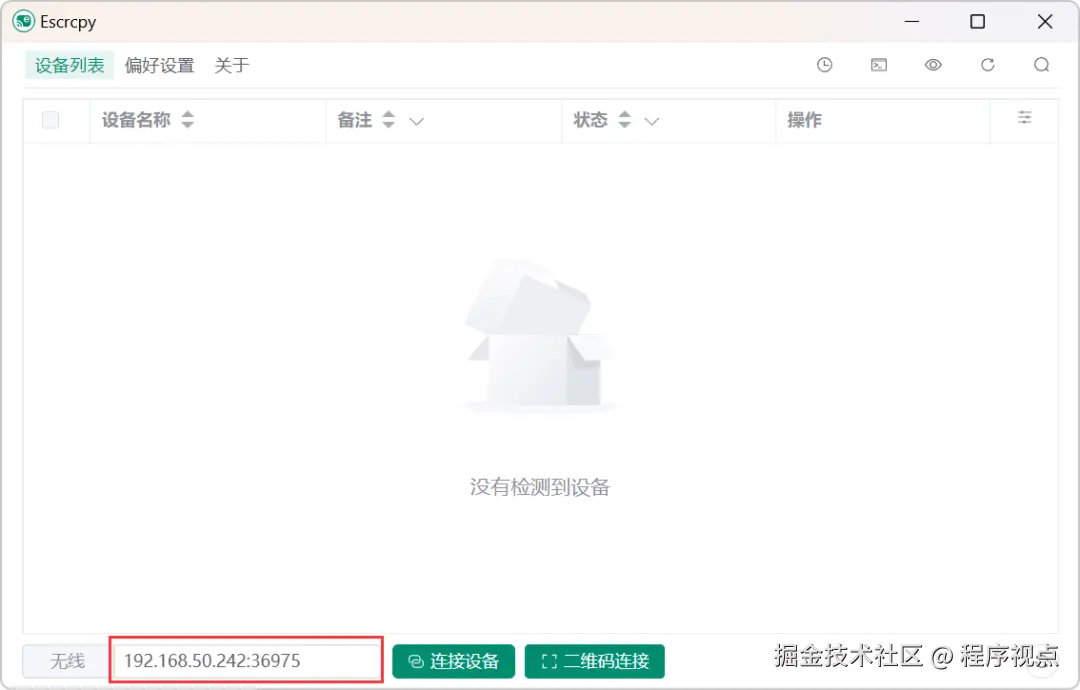This screenshot has width=1080, height=690.
Task: Open the column settings icon in table header
Action: point(1024,117)
